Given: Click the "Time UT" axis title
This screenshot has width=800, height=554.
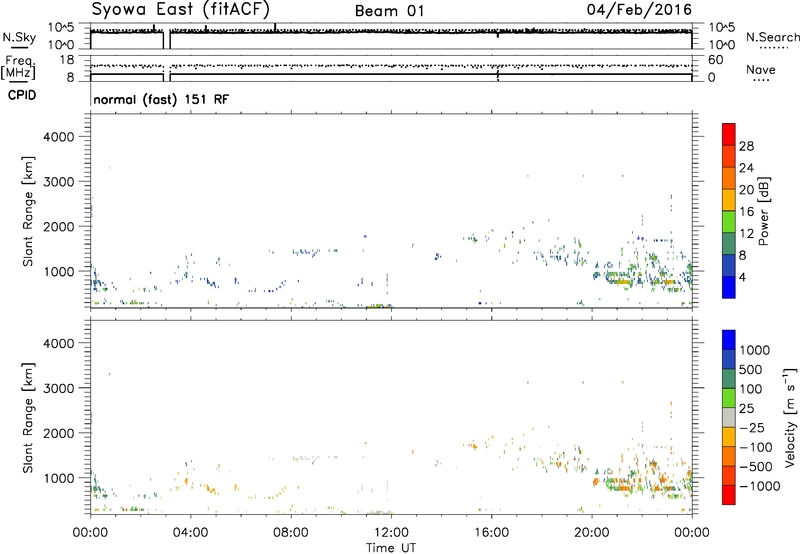Looking at the screenshot, I should point(391,548).
